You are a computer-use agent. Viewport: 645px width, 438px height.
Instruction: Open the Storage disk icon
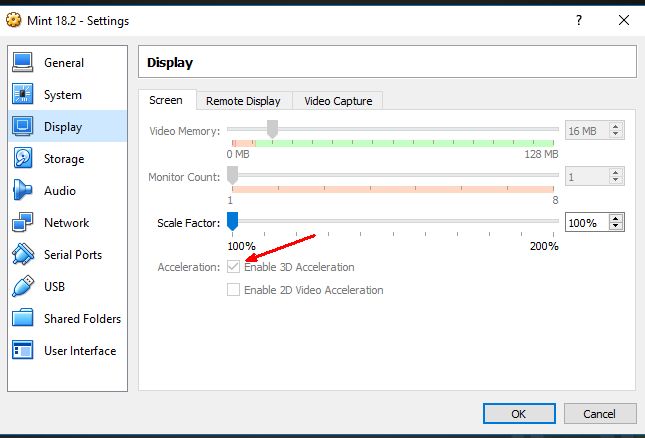pos(23,158)
